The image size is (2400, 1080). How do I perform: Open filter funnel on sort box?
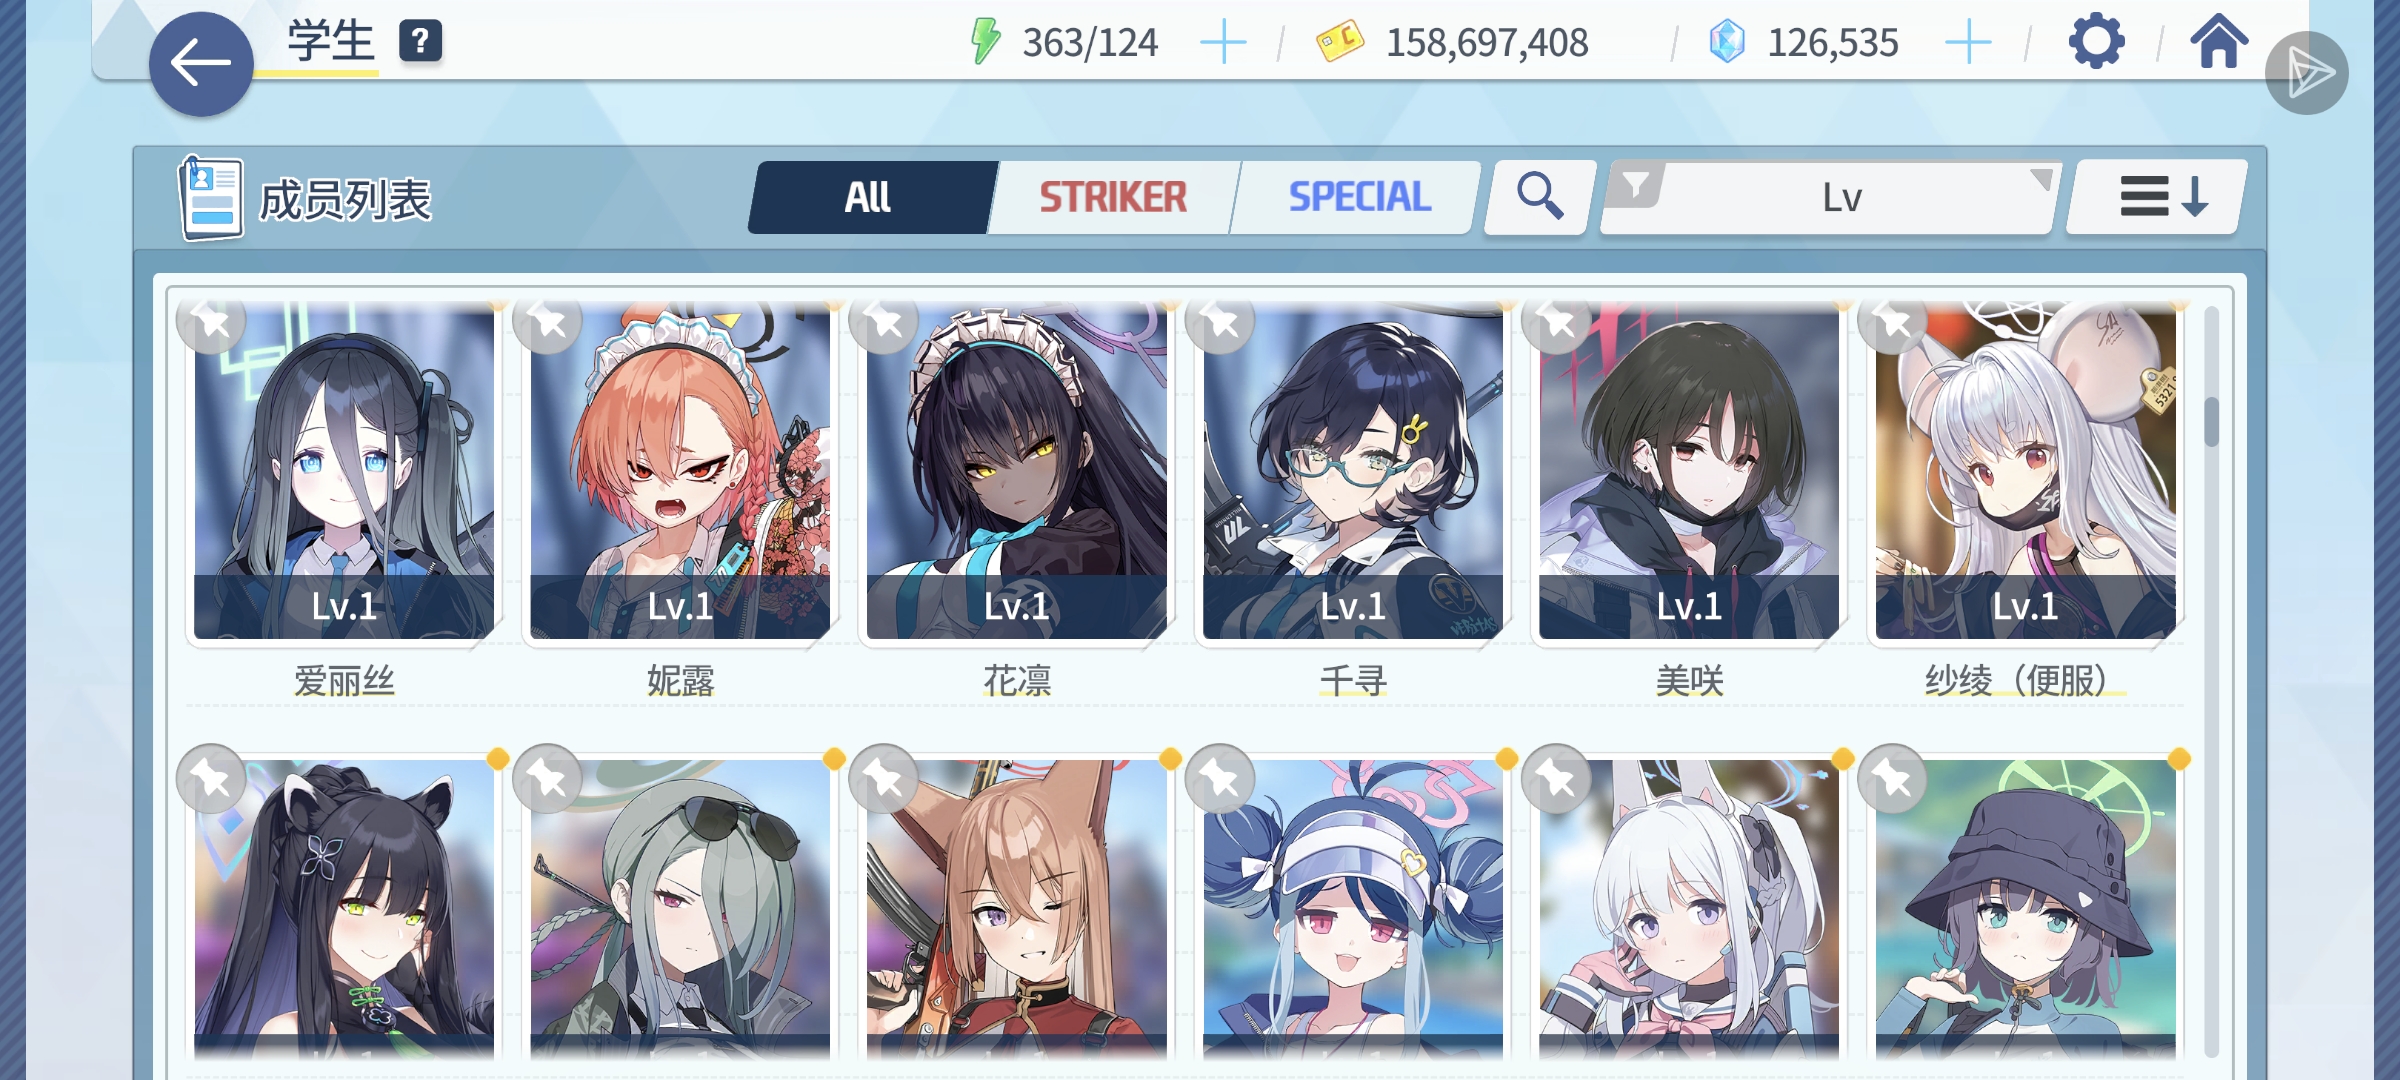point(1635,186)
